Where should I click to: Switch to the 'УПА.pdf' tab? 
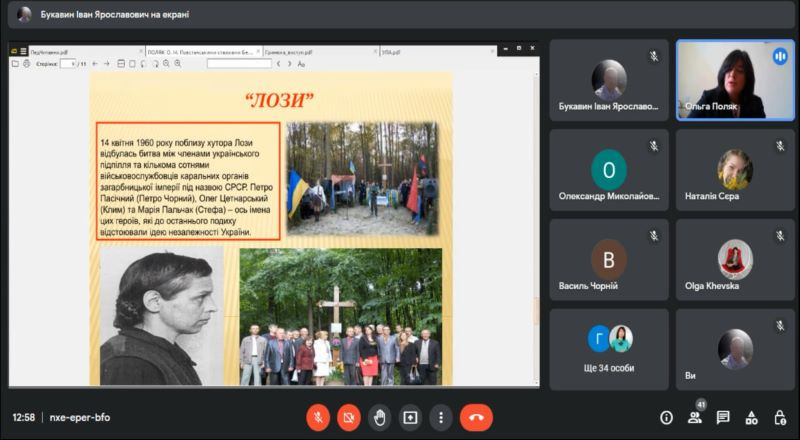click(437, 52)
